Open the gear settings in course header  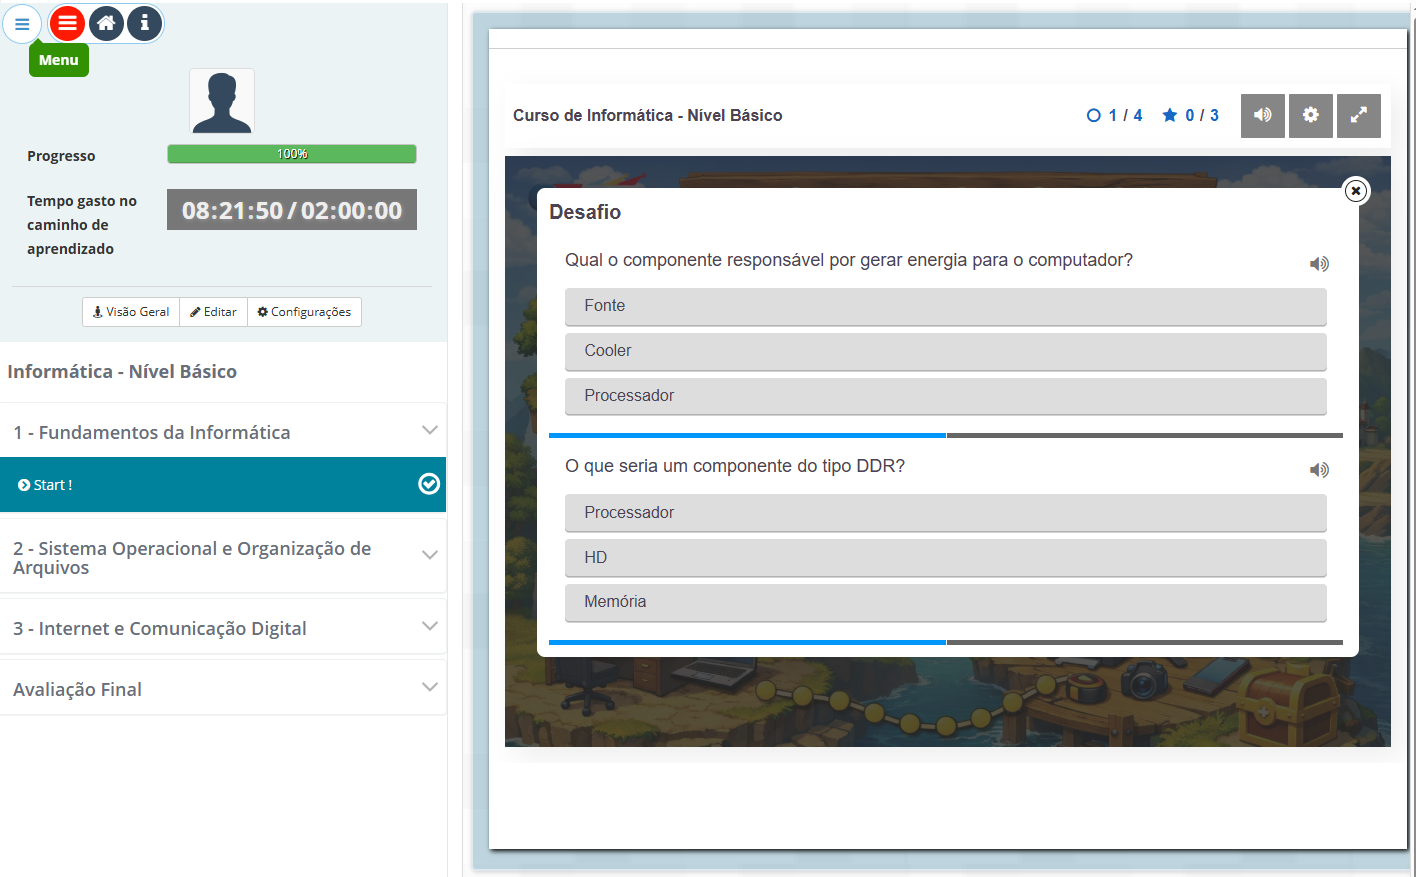coord(1310,116)
